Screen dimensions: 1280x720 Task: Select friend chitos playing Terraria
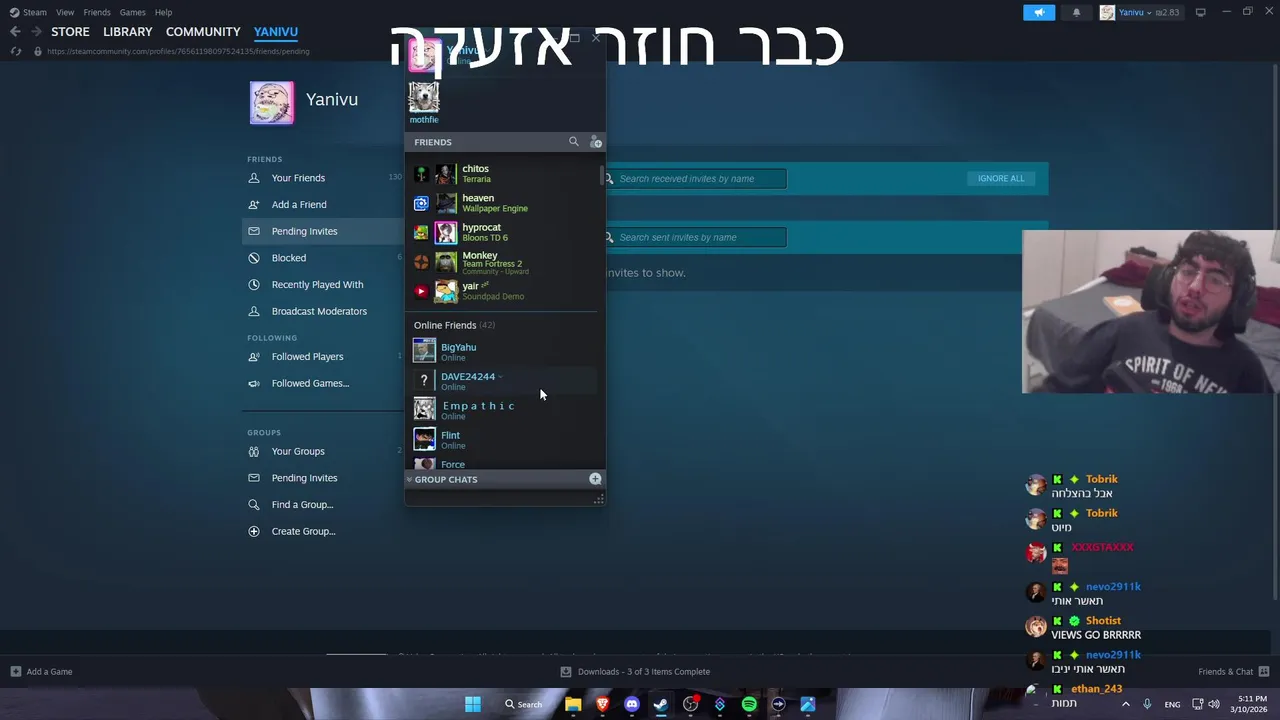[x=503, y=174]
